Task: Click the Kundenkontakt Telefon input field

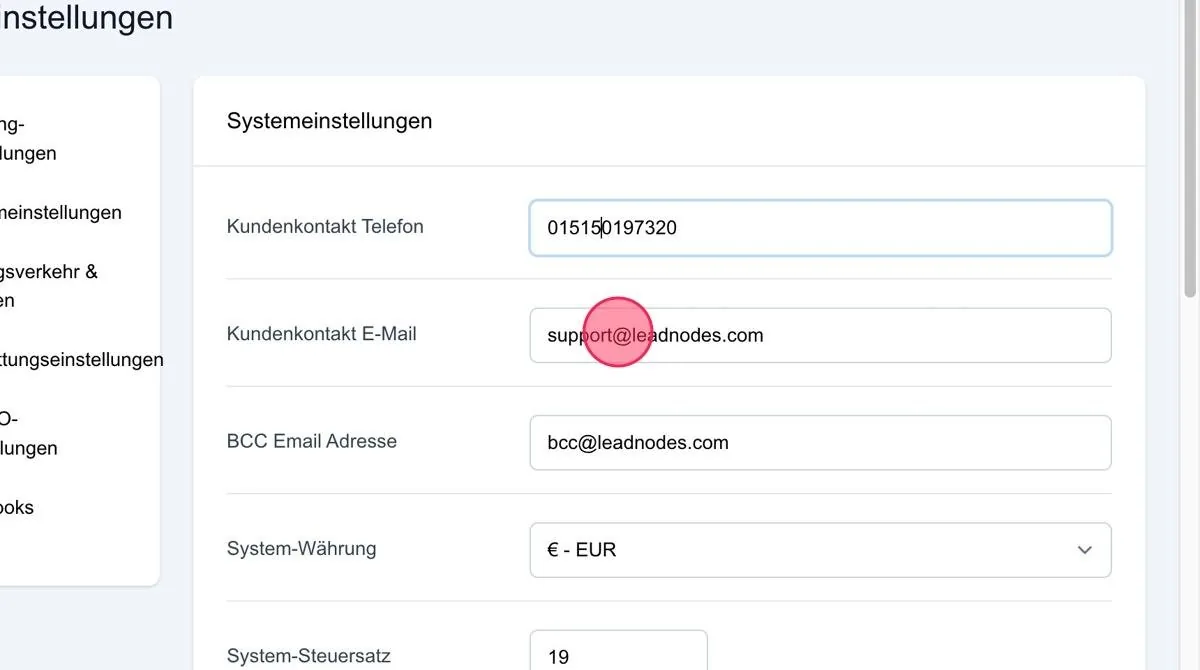Action: coord(820,228)
